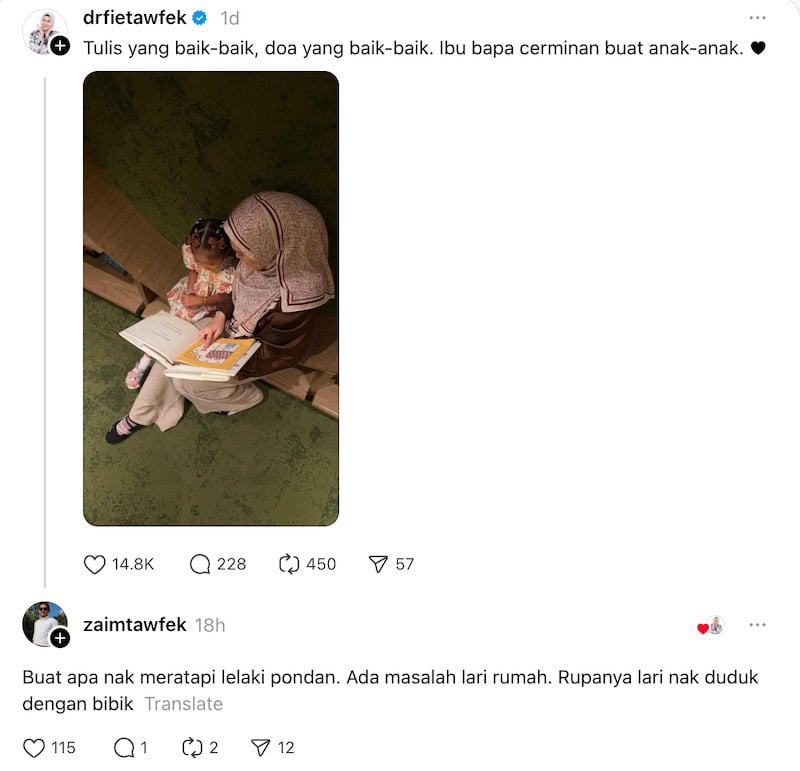Repost drfietawfek's post
Image resolution: width=800 pixels, height=771 pixels.
click(289, 564)
